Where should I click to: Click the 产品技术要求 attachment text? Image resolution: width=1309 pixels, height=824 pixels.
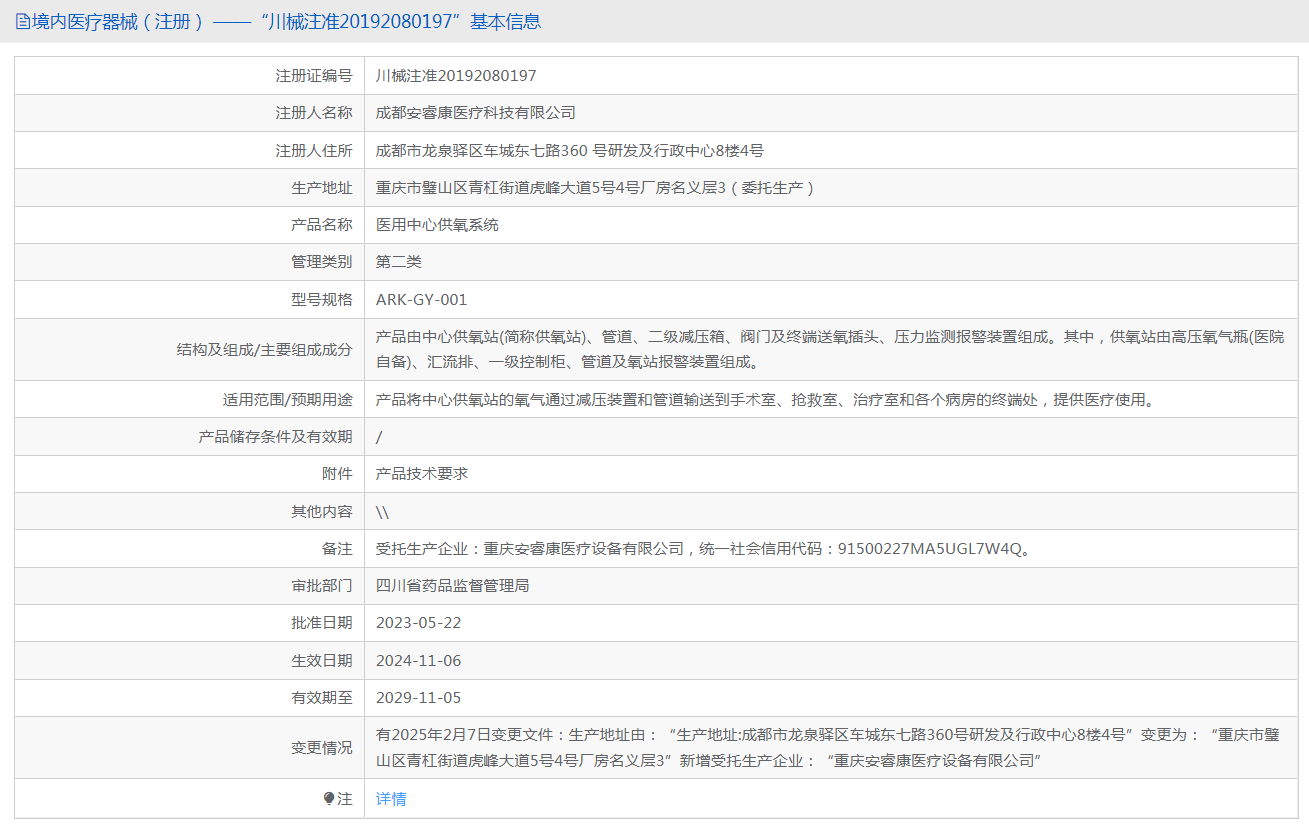[x=422, y=474]
